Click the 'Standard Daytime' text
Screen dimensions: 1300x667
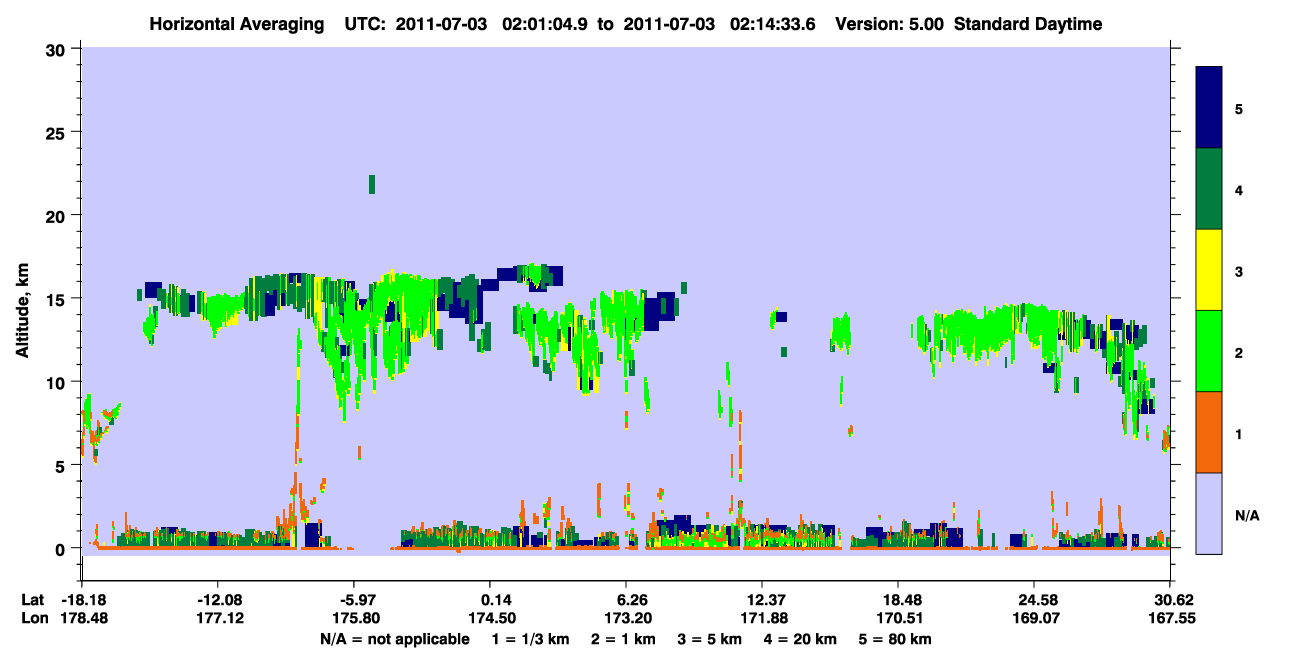(x=1028, y=25)
